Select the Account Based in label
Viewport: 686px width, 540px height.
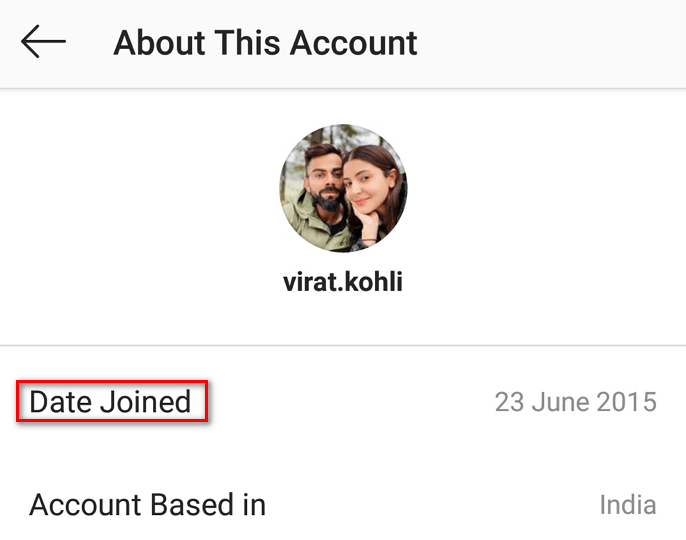[147, 505]
